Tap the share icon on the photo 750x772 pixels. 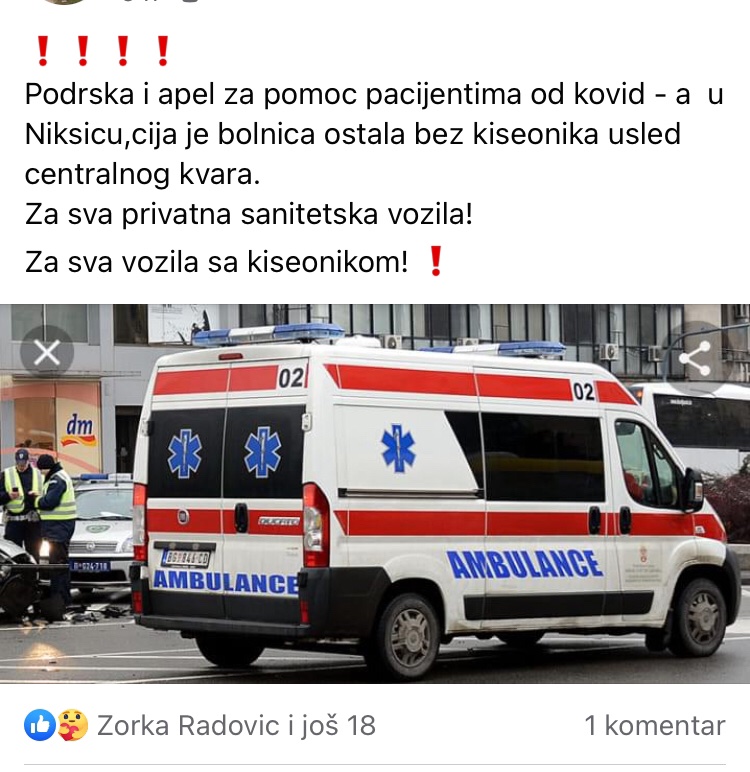click(x=695, y=358)
